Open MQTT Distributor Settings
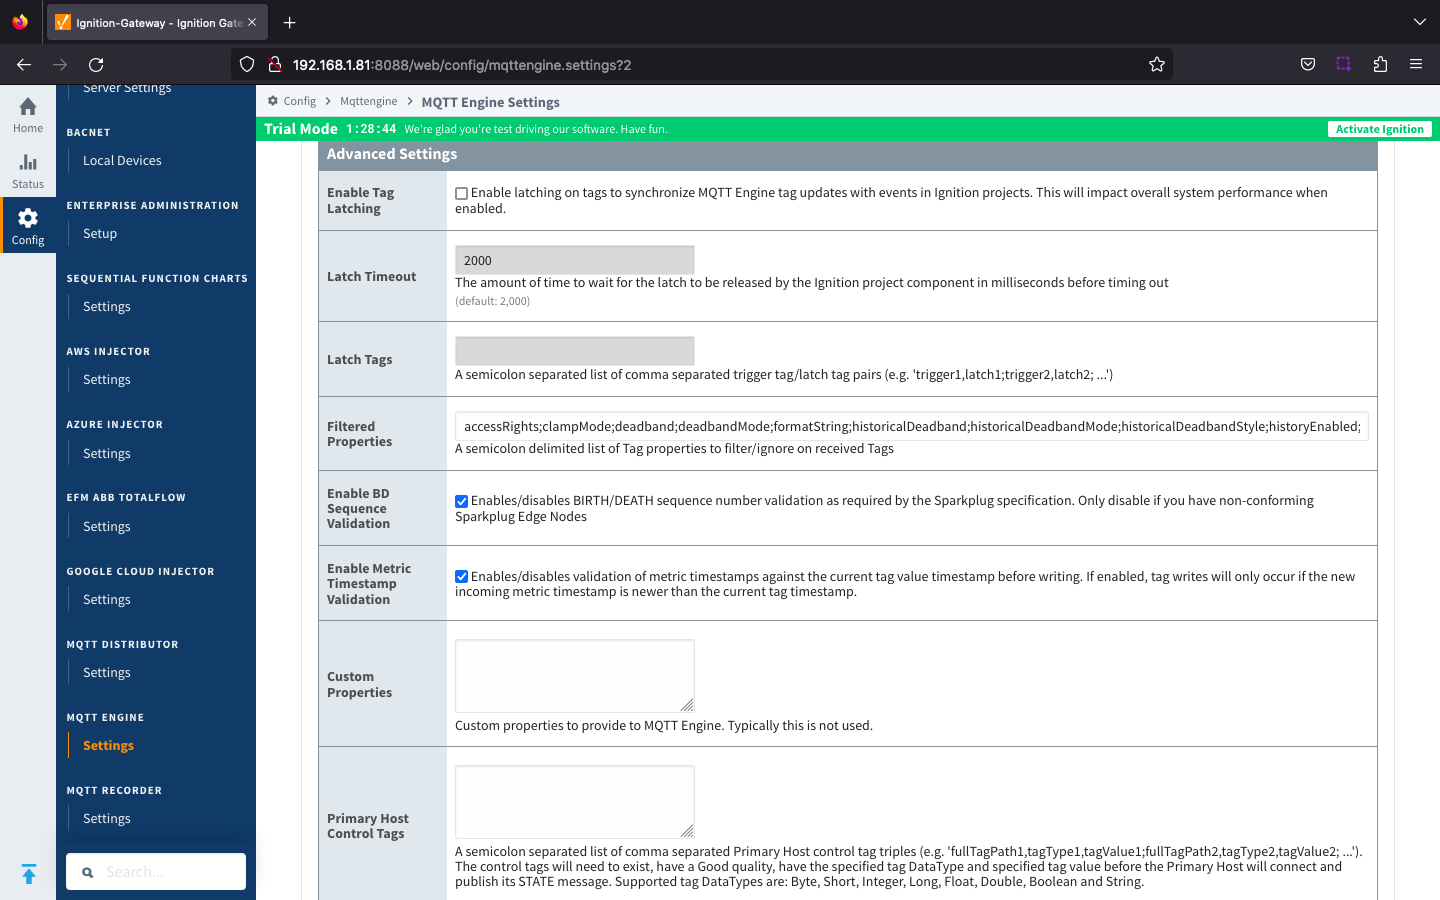Screen dimensions: 1440x900 click(107, 673)
